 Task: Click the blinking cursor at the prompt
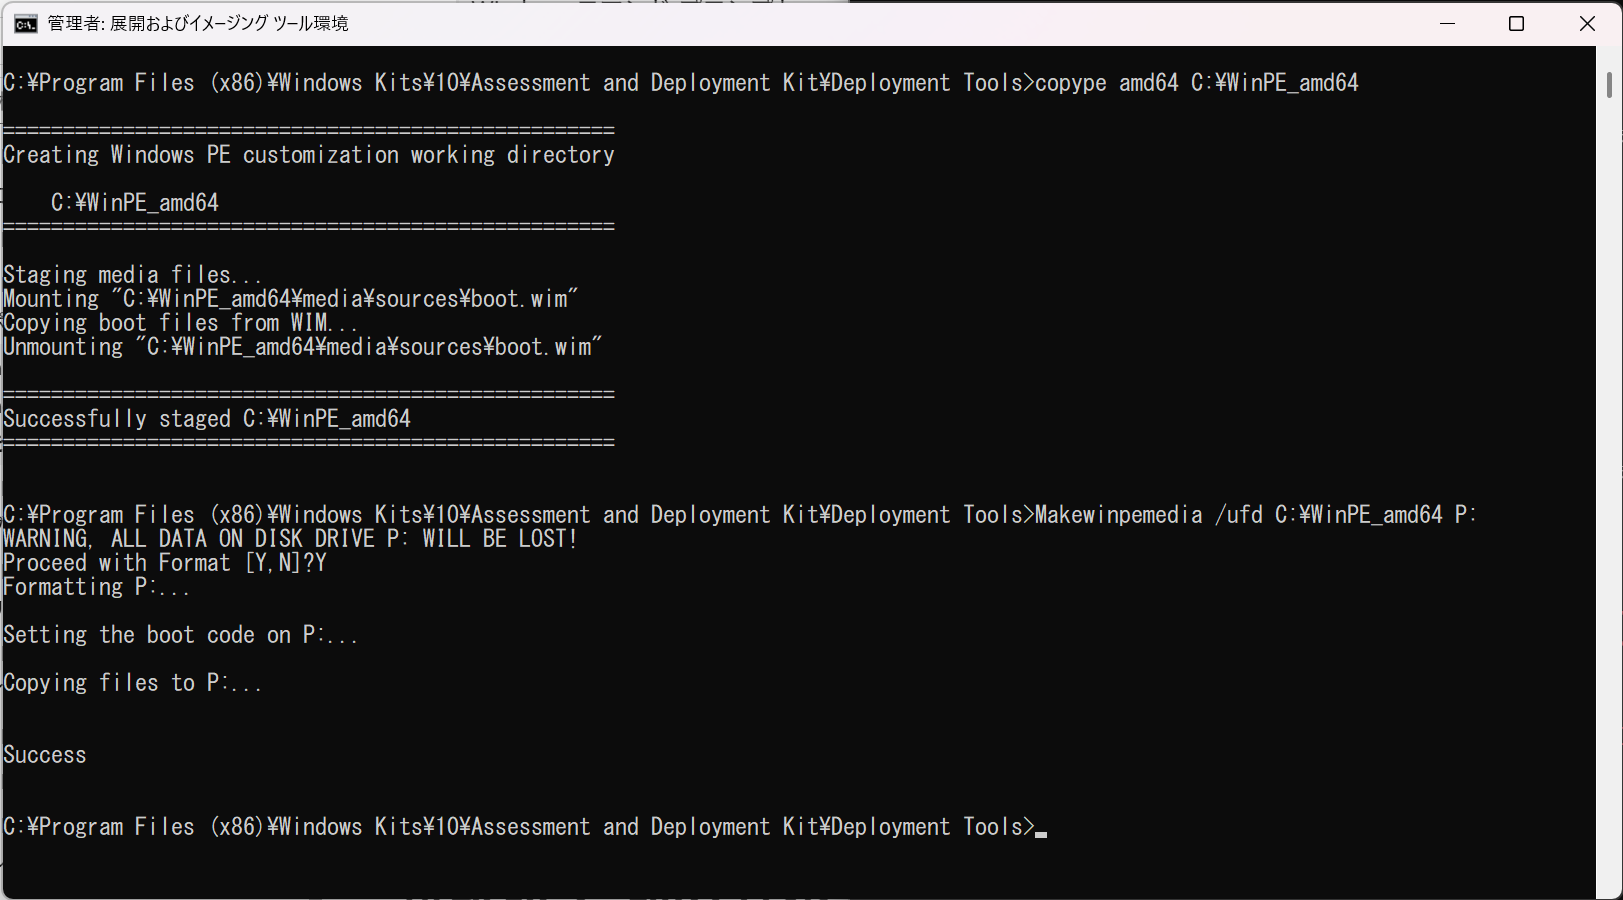(1041, 833)
